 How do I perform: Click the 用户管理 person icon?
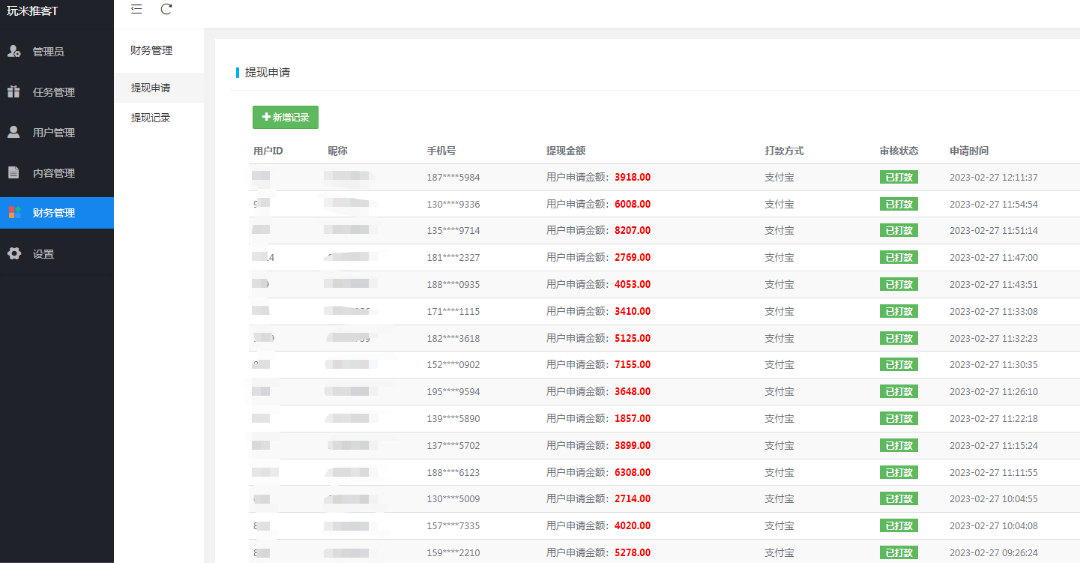(x=14, y=132)
